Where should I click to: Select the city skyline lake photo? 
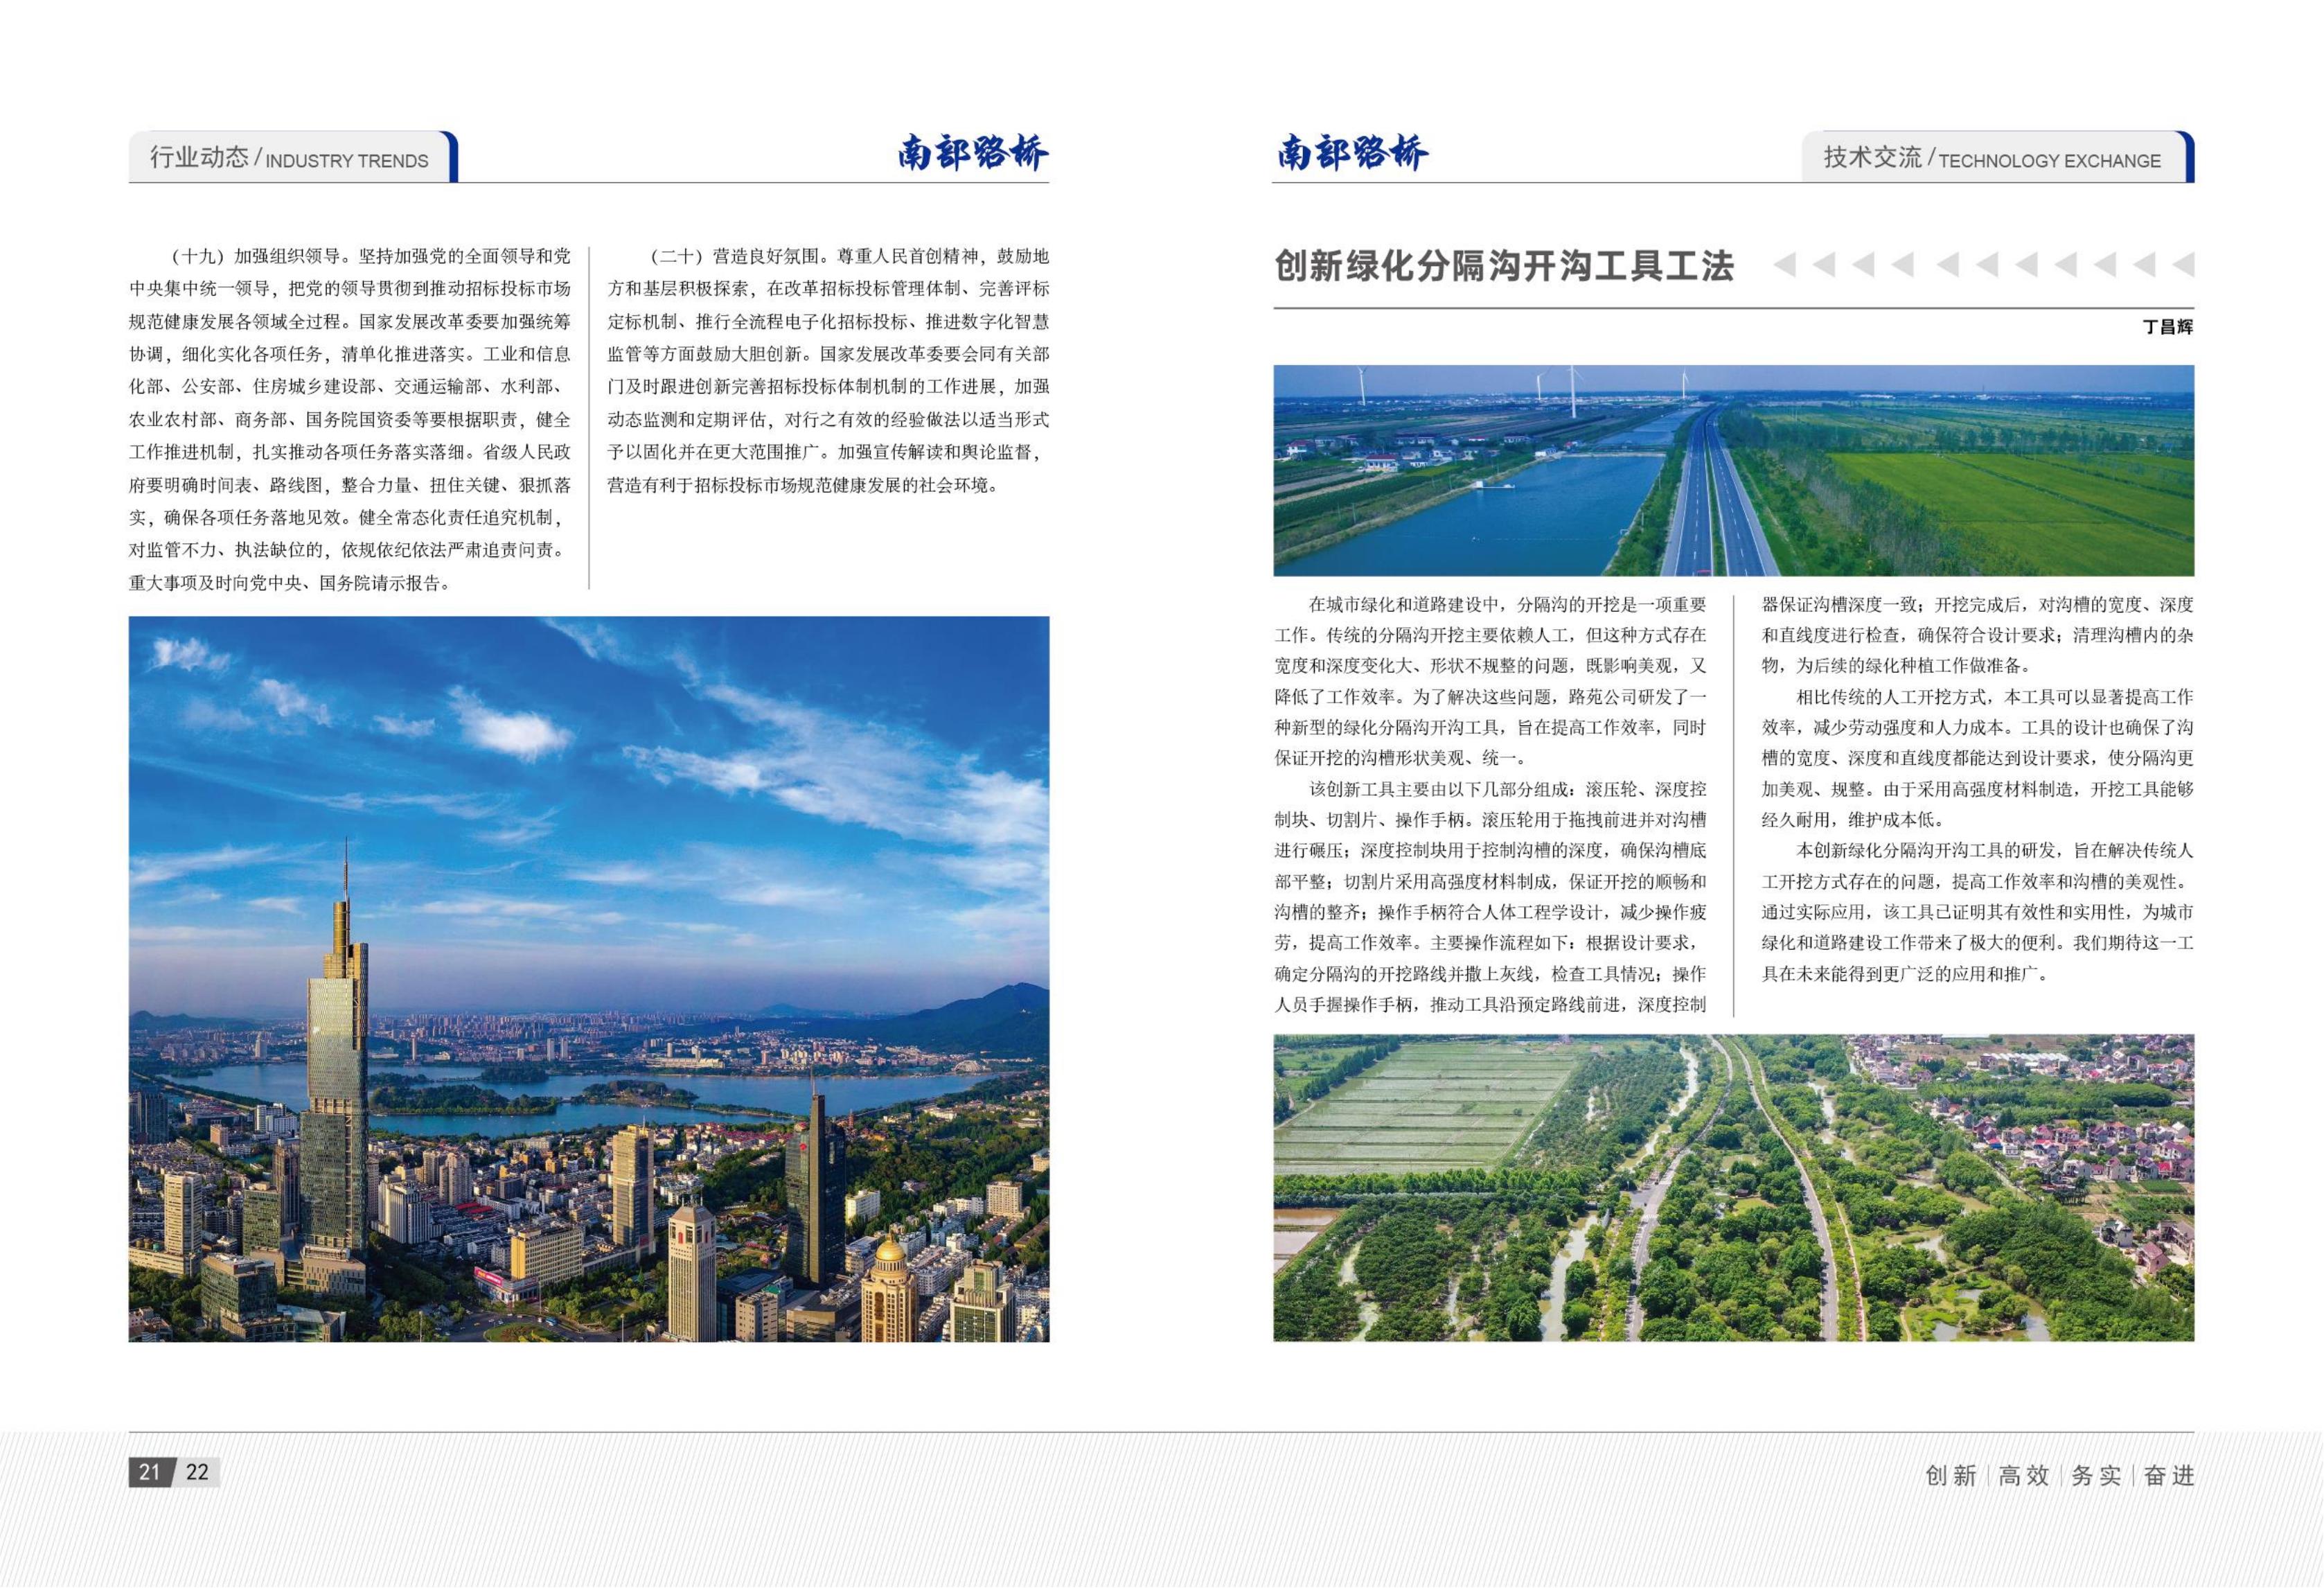click(x=589, y=979)
